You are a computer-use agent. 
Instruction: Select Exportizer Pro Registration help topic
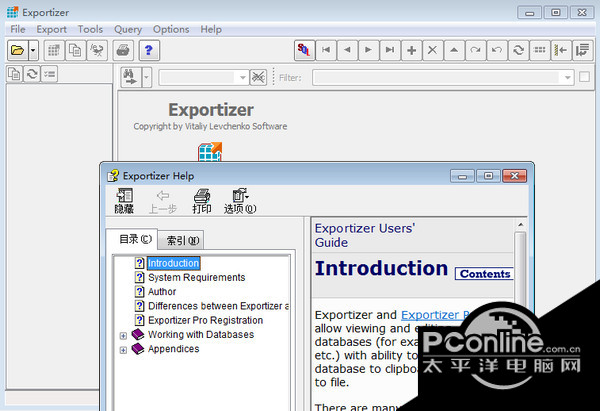click(x=205, y=320)
